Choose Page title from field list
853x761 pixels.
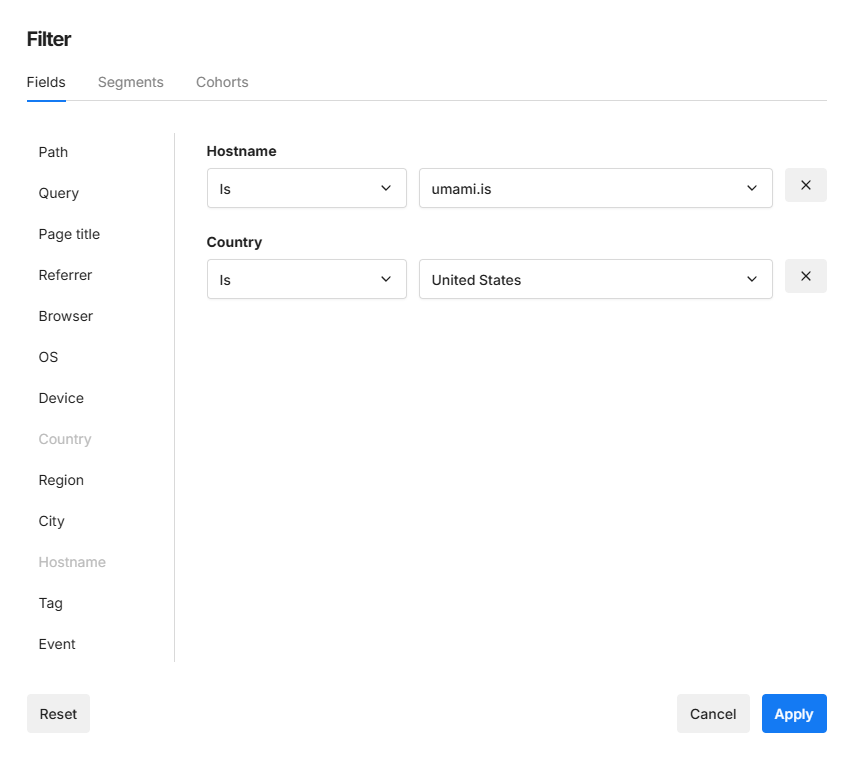tap(69, 234)
